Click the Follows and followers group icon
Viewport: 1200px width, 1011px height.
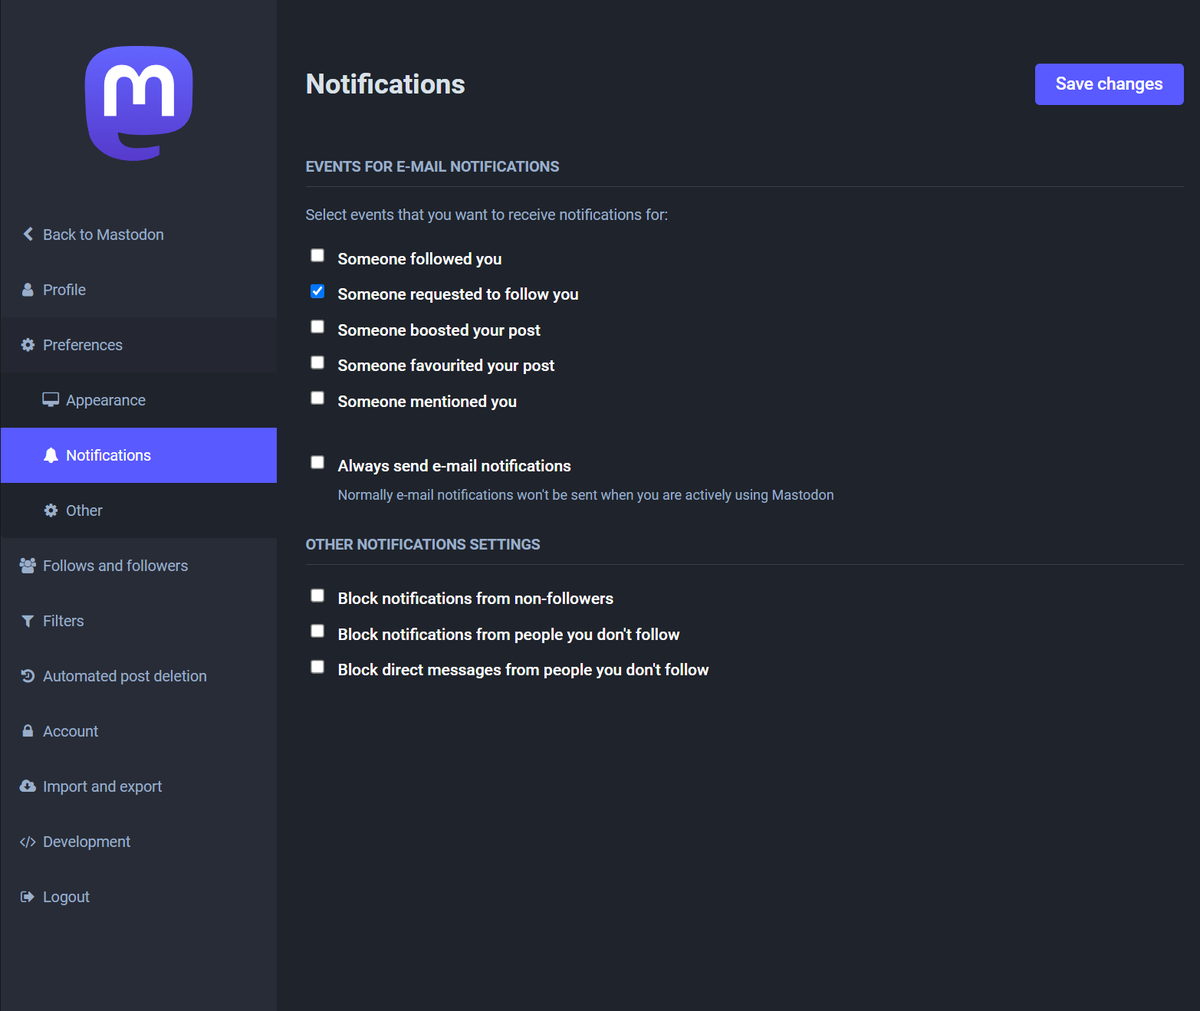click(28, 566)
